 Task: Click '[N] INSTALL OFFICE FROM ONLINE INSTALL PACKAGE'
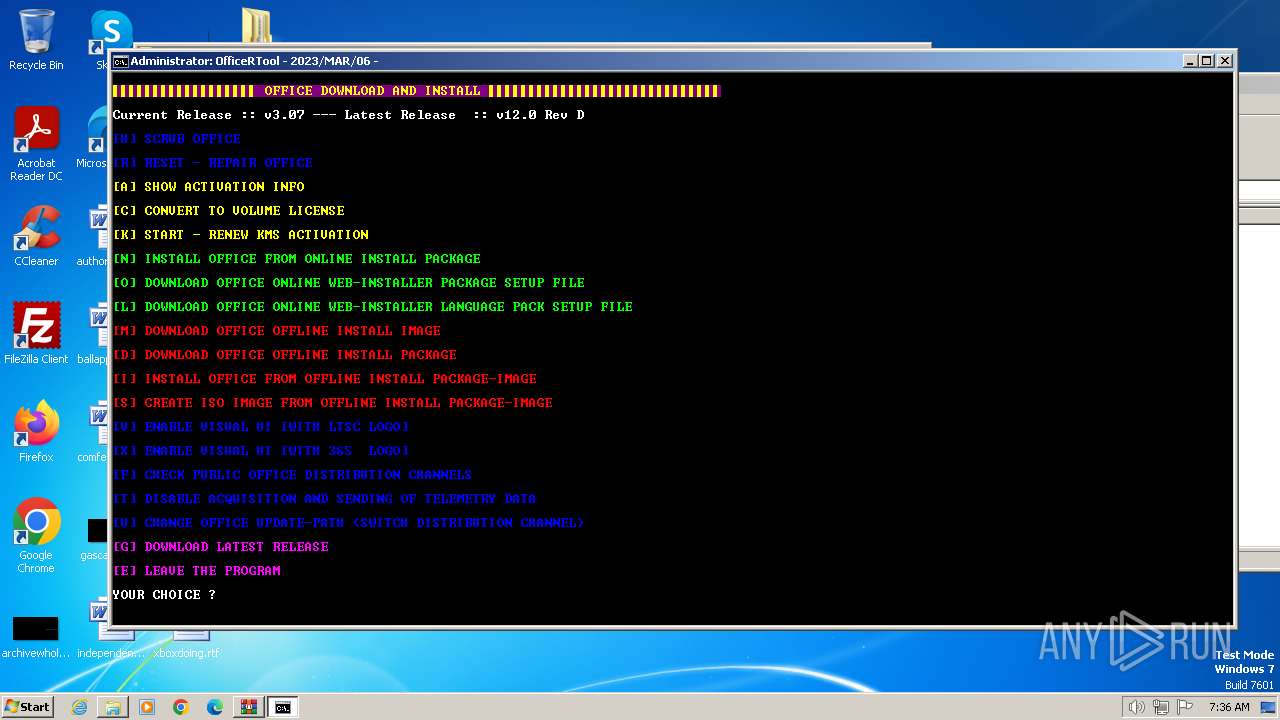click(x=296, y=259)
